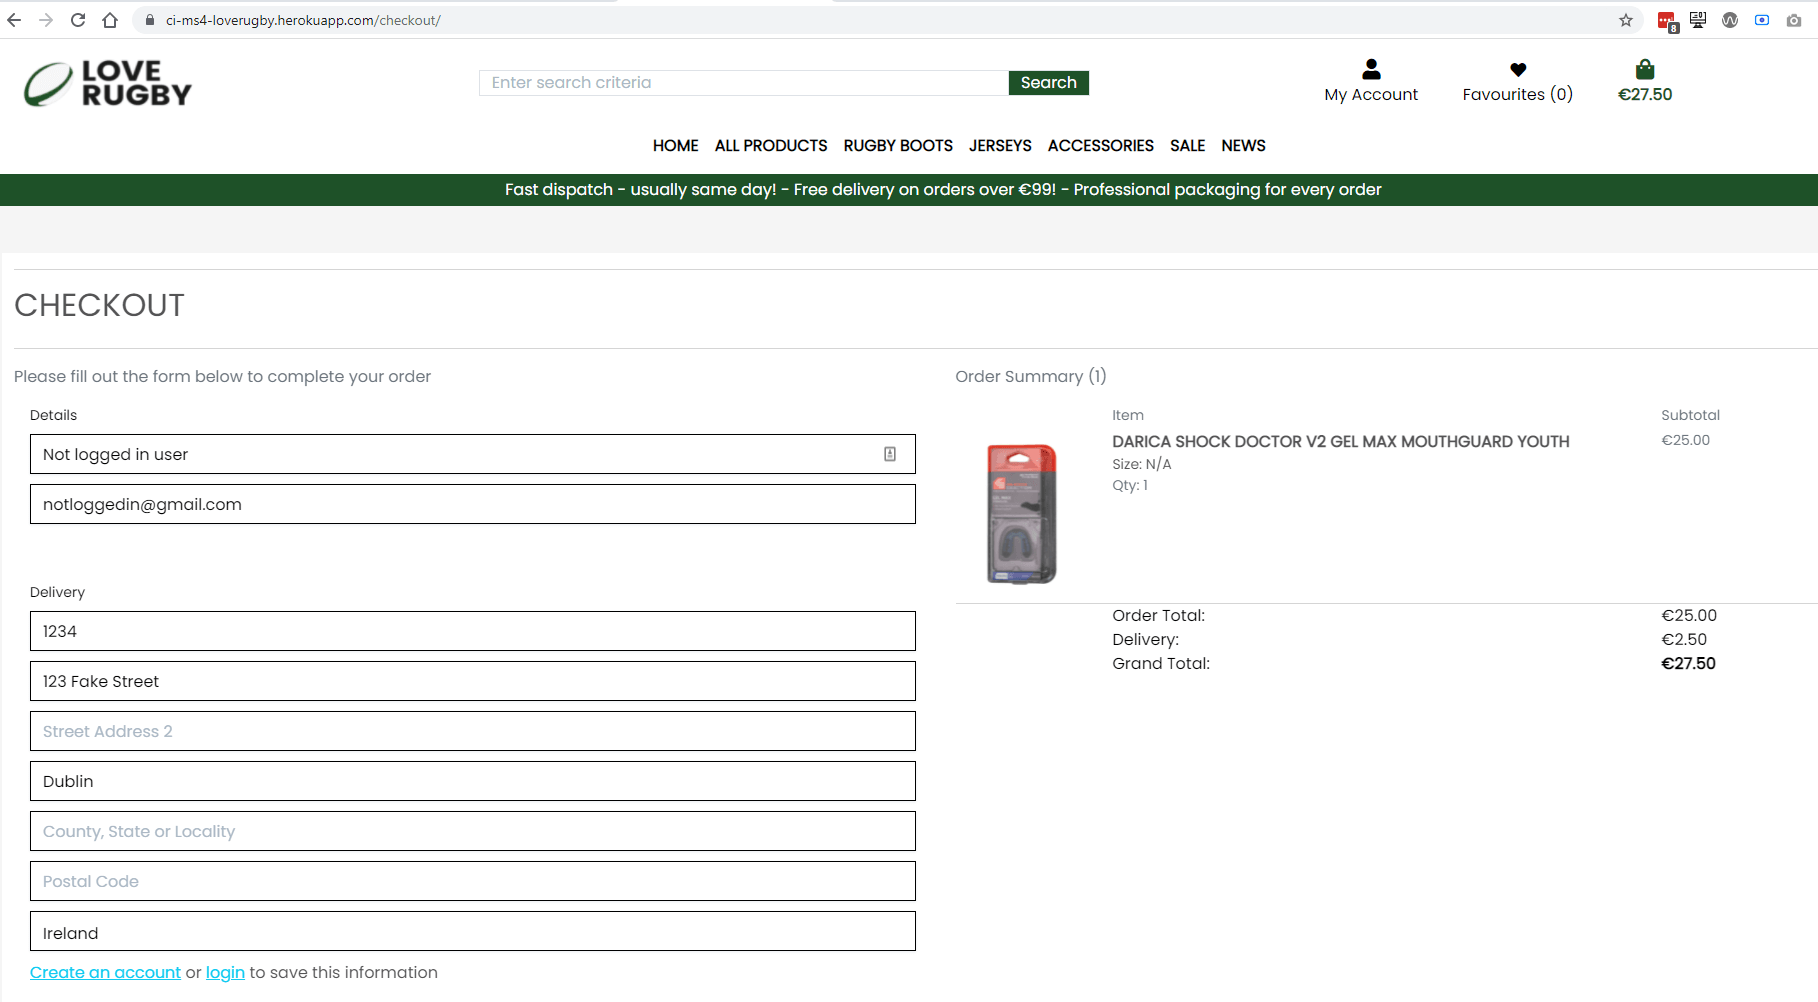Open the Darica Shock Doctor mouthguard product title
Screen dimensions: 1818x1002
1341,441
